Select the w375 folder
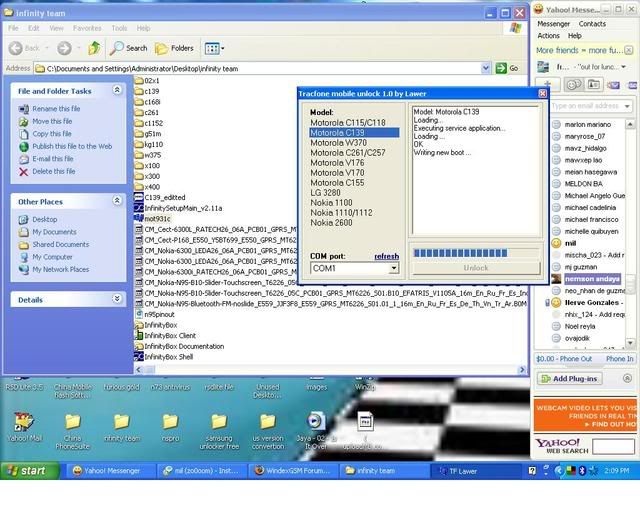 [148, 155]
